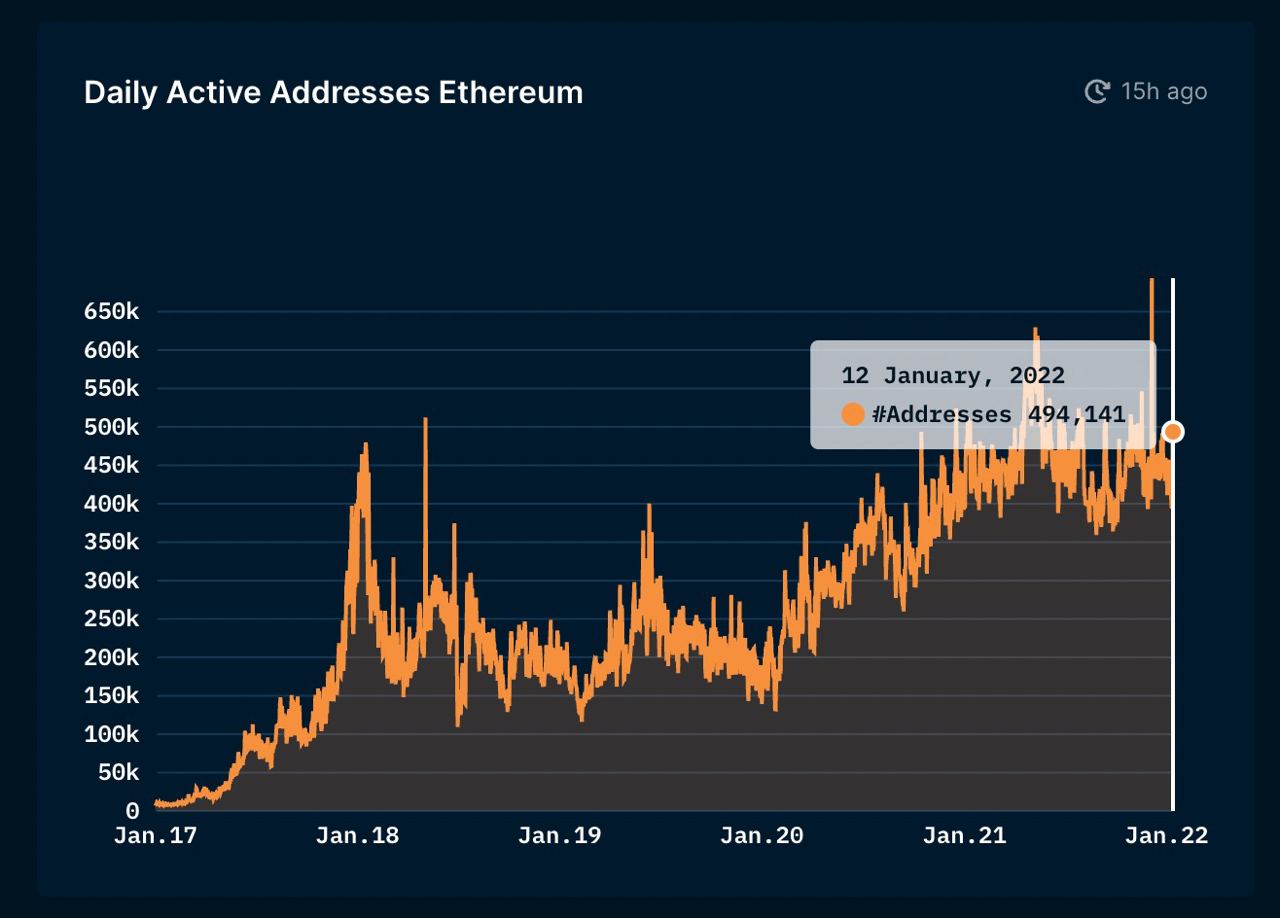
Task: Click the Jan.22 x-axis label
Action: click(x=1167, y=836)
